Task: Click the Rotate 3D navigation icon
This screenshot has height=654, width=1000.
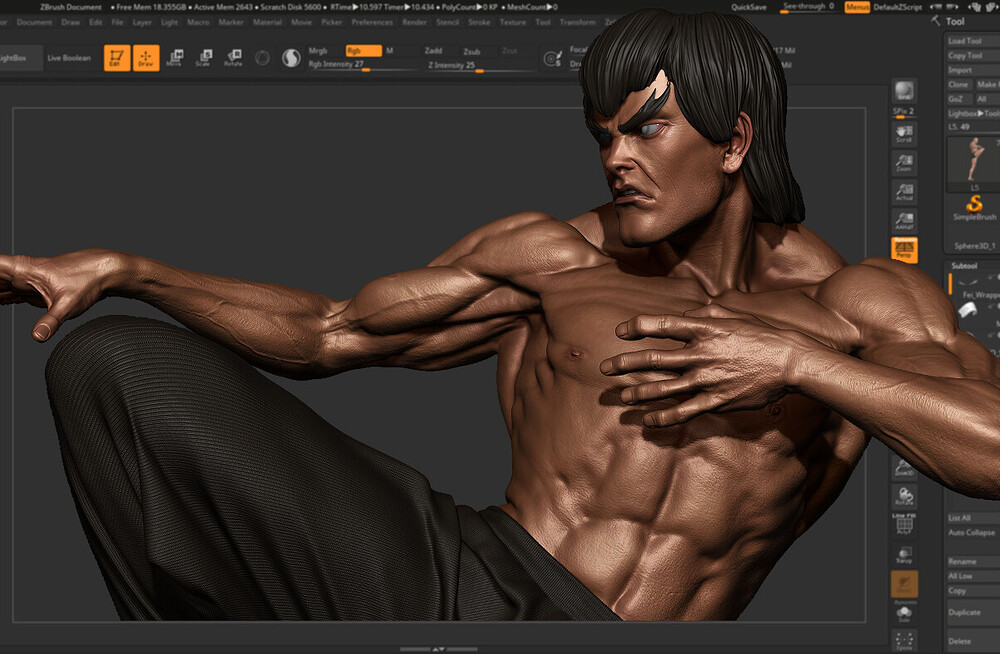Action: pyautogui.click(x=904, y=496)
